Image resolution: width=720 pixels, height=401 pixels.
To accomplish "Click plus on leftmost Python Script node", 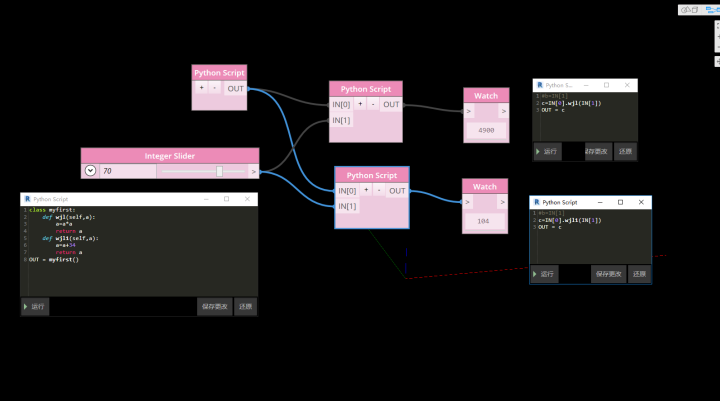I will click(201, 88).
